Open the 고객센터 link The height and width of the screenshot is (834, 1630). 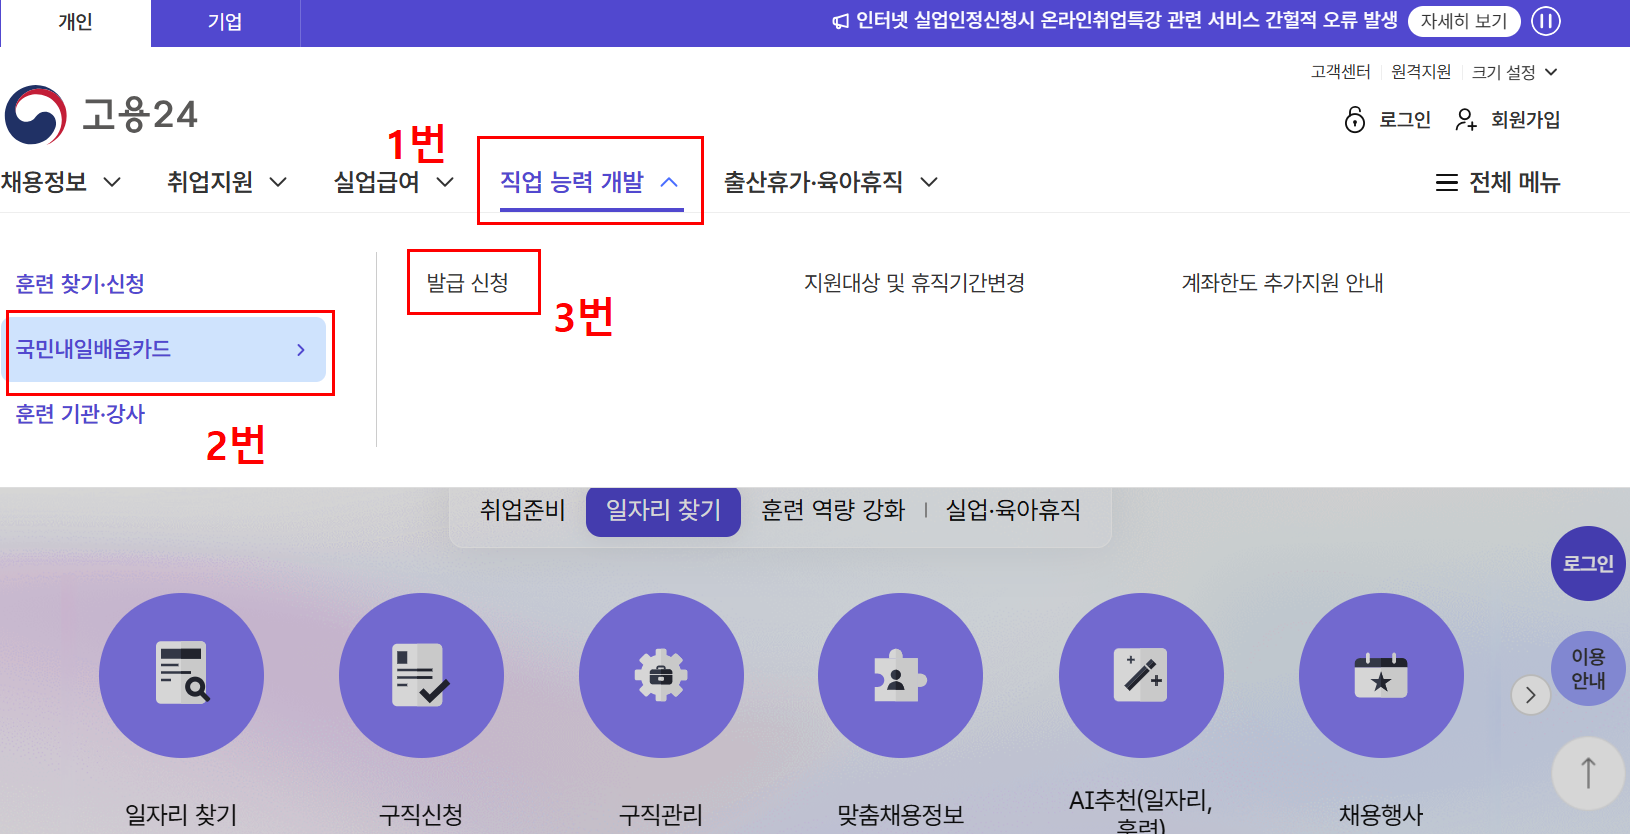point(1340,72)
